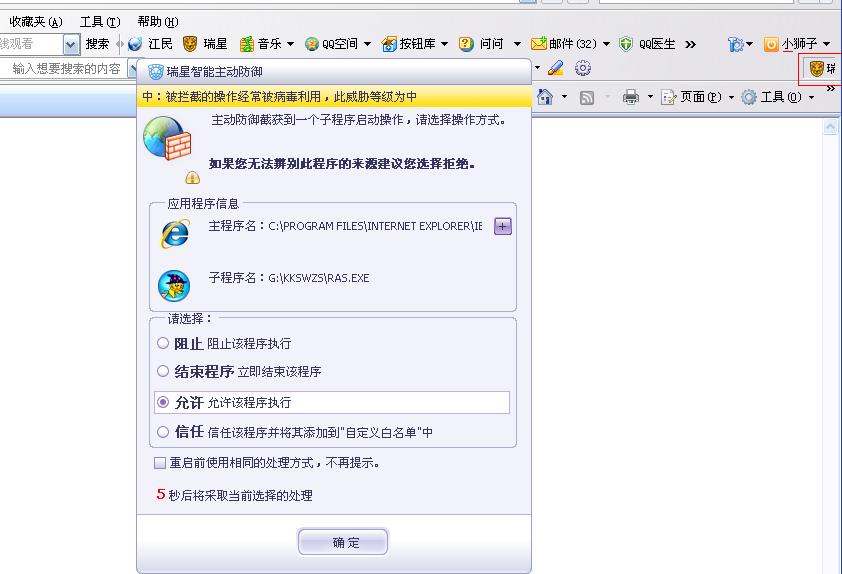The width and height of the screenshot is (842, 574).
Task: Open the 工具(O) command bar menu
Action: point(777,97)
